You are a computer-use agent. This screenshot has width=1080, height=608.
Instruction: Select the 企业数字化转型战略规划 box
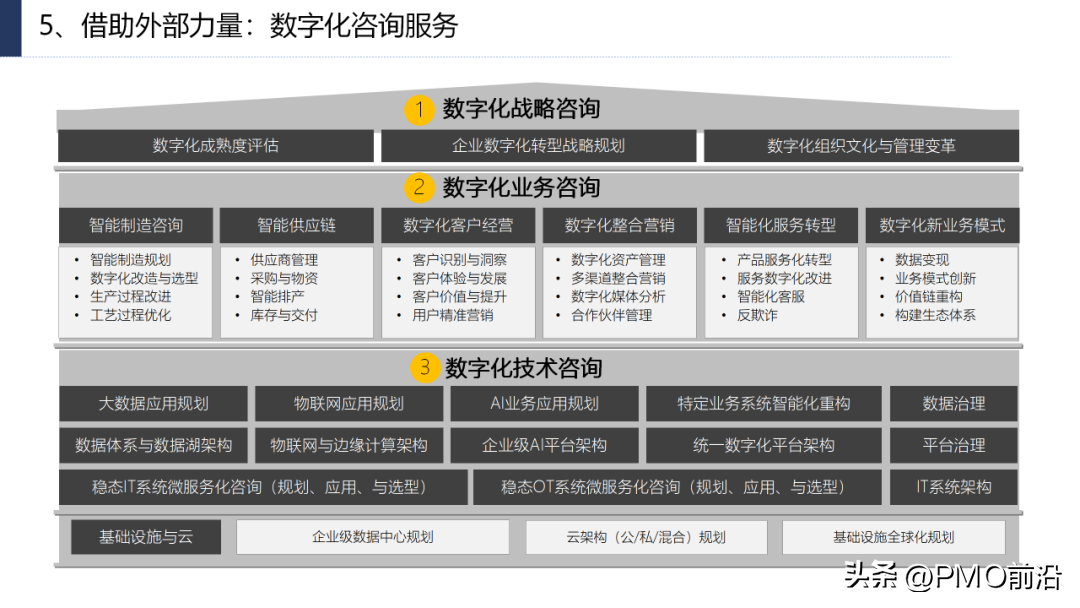tap(539, 146)
